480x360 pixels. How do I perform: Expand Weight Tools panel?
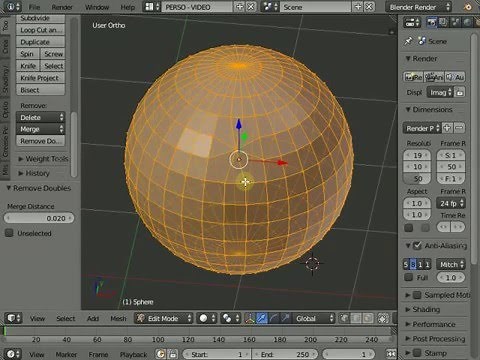coord(43,159)
